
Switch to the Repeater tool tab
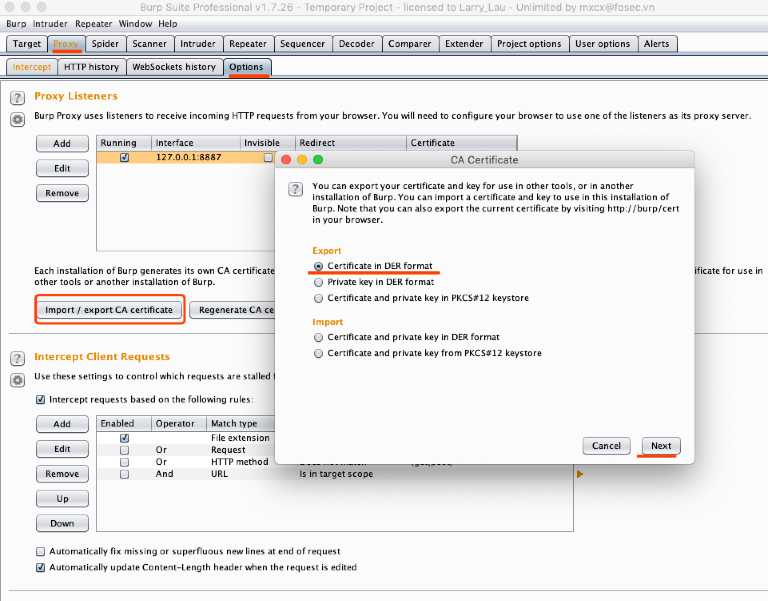pos(248,44)
